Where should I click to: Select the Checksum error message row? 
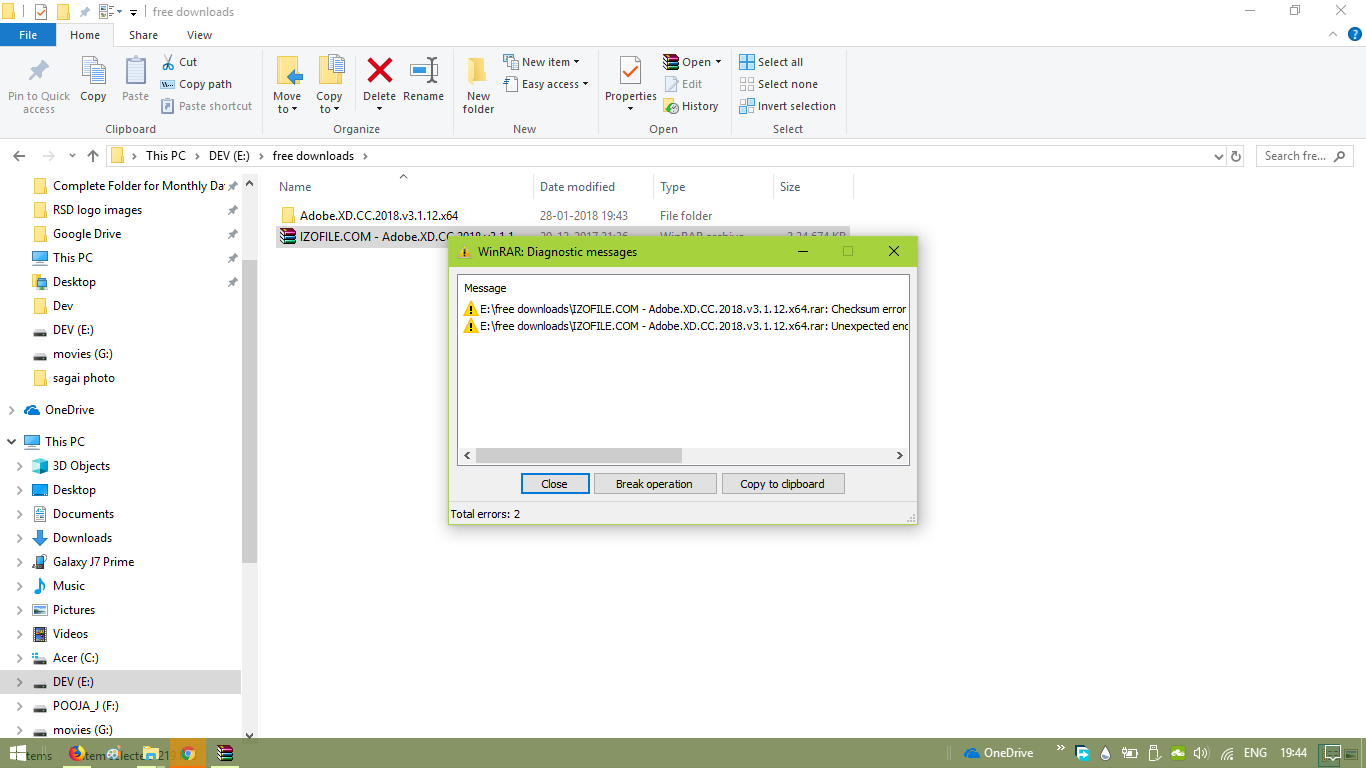[x=685, y=309]
